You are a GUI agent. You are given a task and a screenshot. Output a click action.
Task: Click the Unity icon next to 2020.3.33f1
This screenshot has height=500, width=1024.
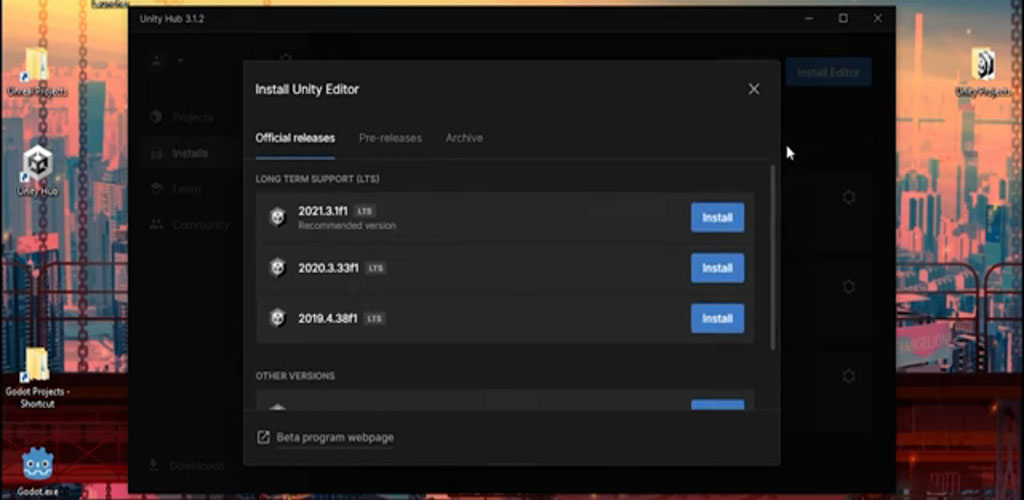(x=278, y=268)
